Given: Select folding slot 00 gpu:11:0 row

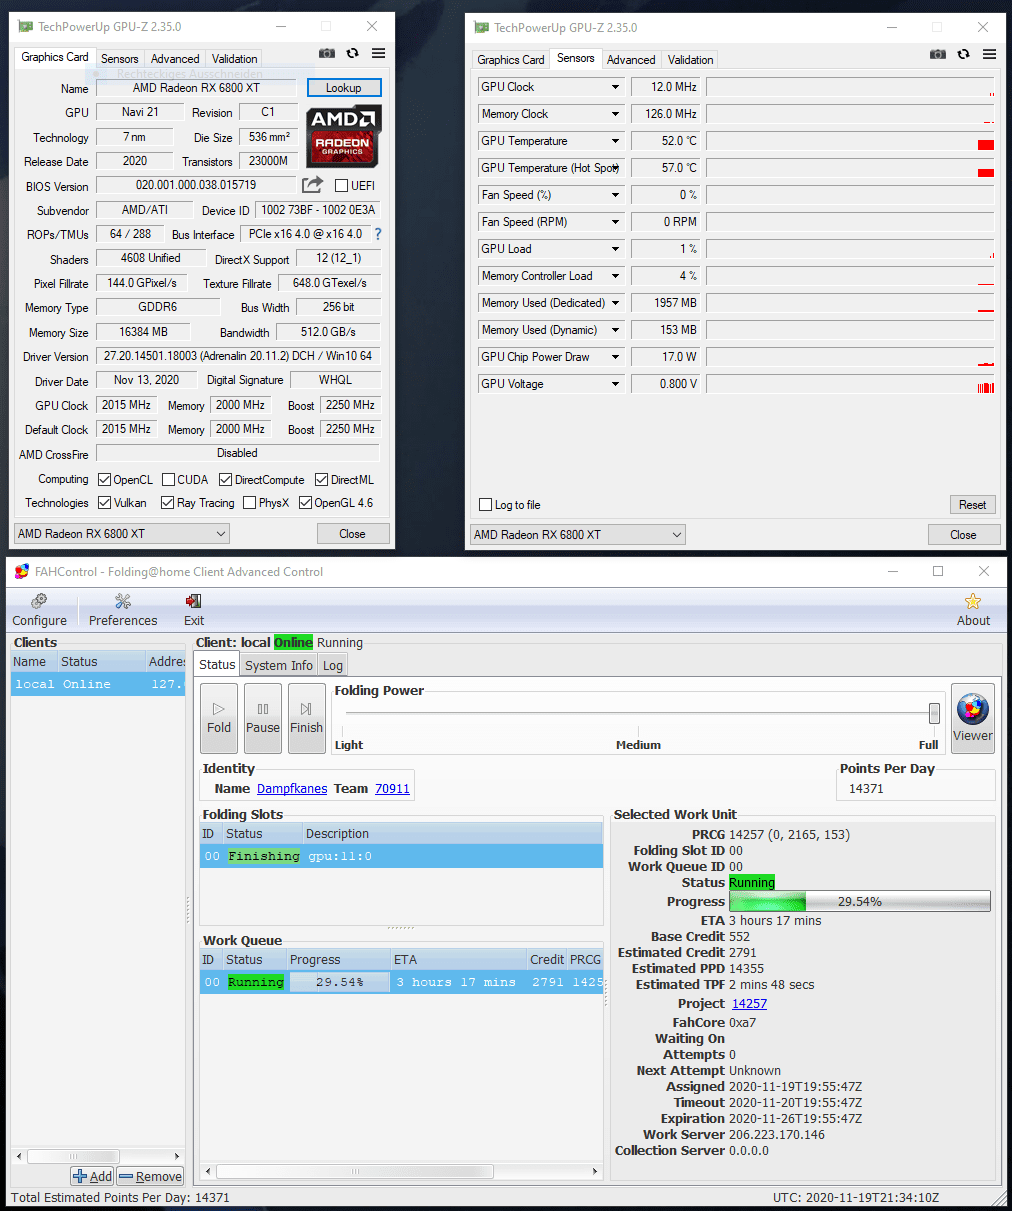Looking at the screenshot, I should (401, 856).
